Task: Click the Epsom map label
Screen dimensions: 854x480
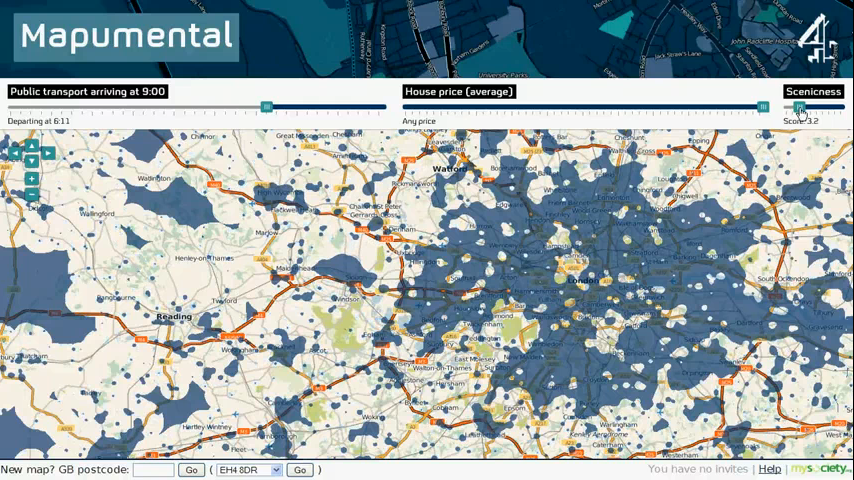Action: tap(515, 408)
